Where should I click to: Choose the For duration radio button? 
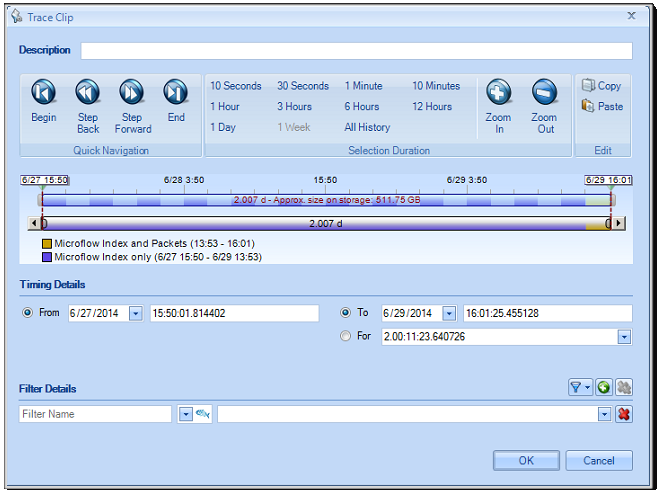point(346,337)
